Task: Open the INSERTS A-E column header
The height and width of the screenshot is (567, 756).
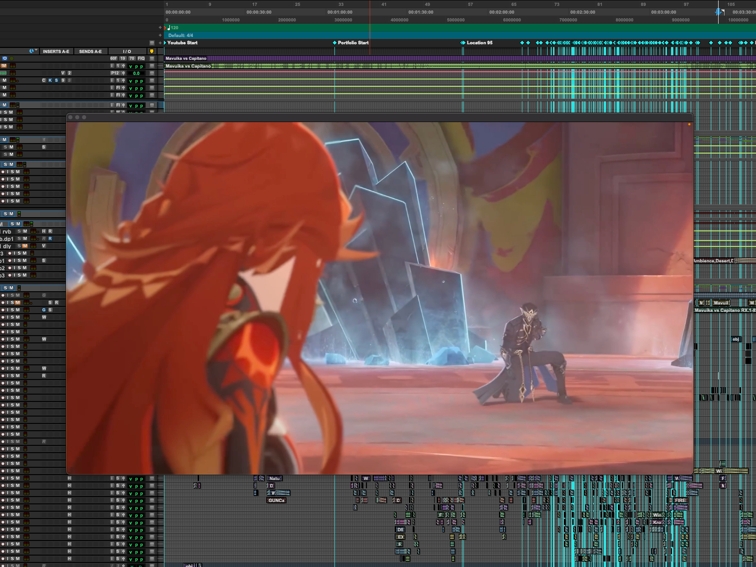Action: click(56, 51)
